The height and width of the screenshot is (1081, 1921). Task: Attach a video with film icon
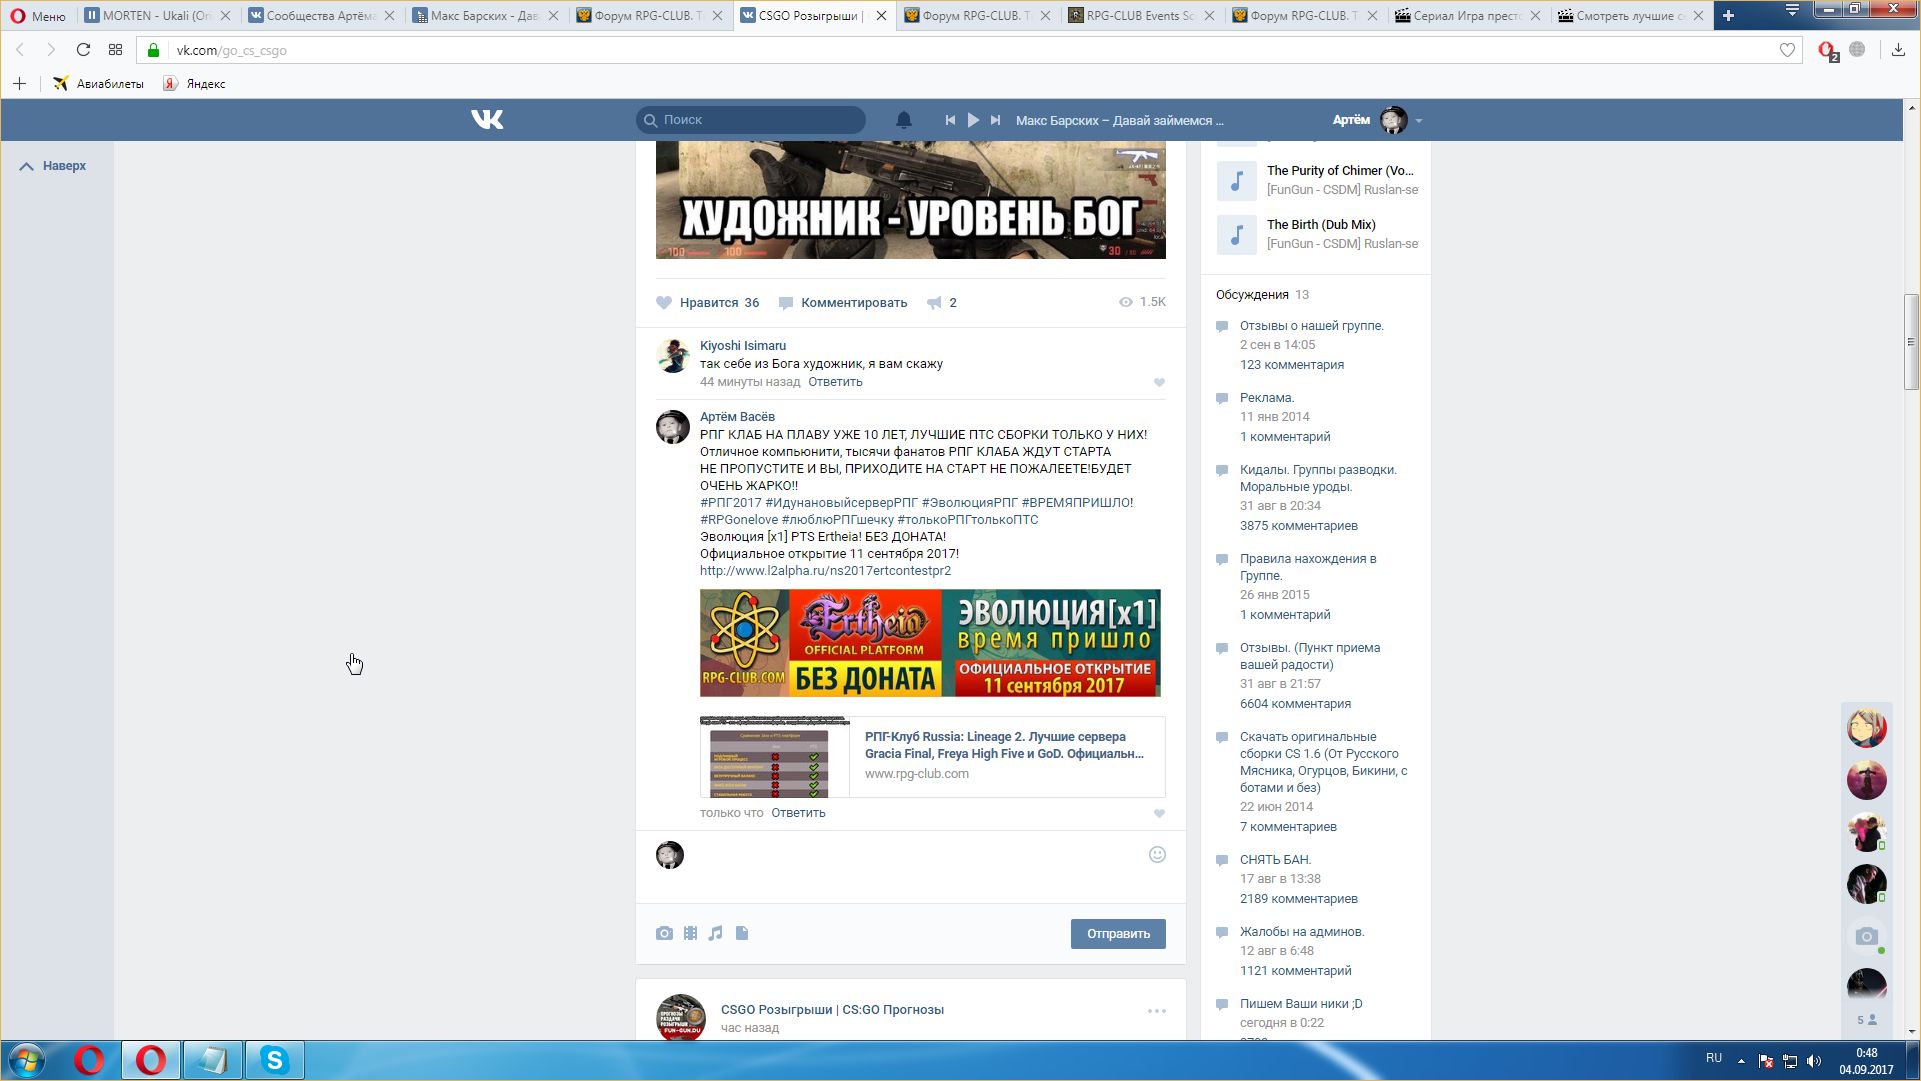pos(690,933)
